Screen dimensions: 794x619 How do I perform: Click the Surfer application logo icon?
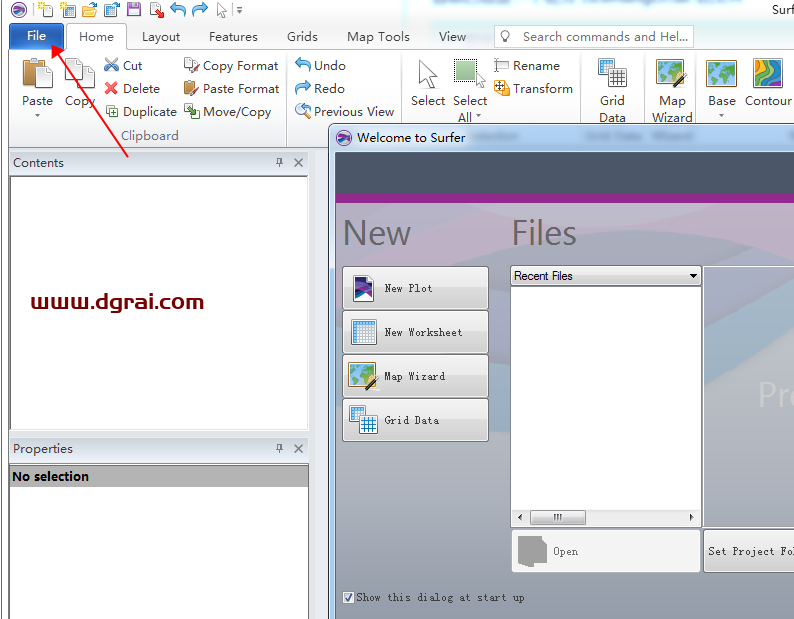[x=18, y=10]
